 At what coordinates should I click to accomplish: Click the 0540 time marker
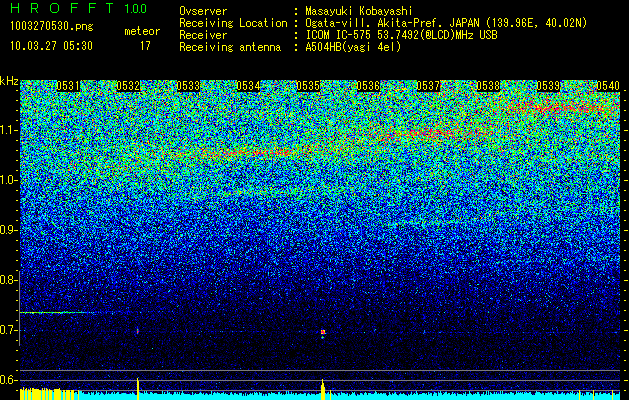[x=608, y=86]
